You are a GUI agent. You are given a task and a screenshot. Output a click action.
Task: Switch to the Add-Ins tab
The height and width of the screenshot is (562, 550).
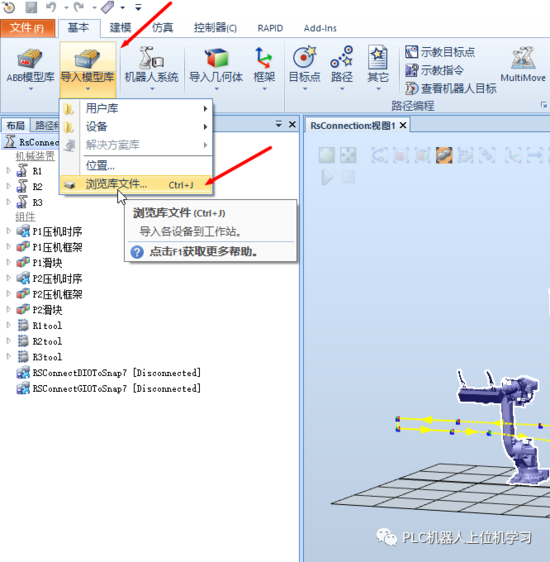pyautogui.click(x=320, y=28)
